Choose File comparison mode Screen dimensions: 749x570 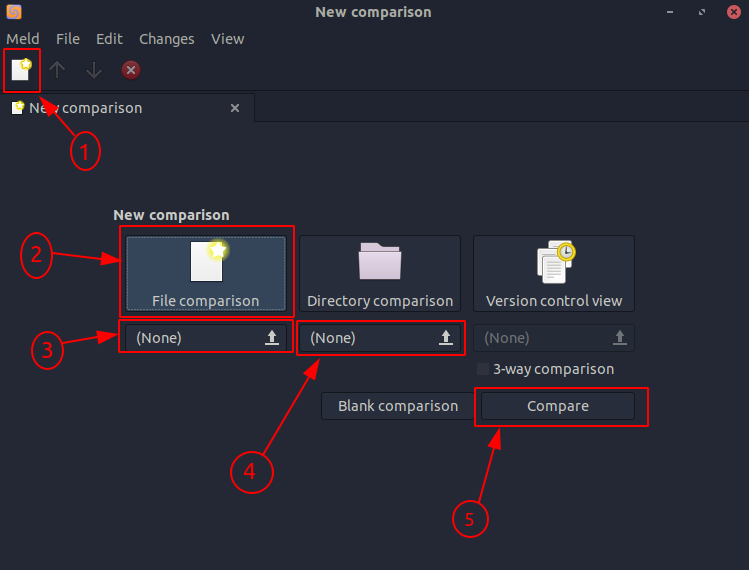[x=206, y=273]
